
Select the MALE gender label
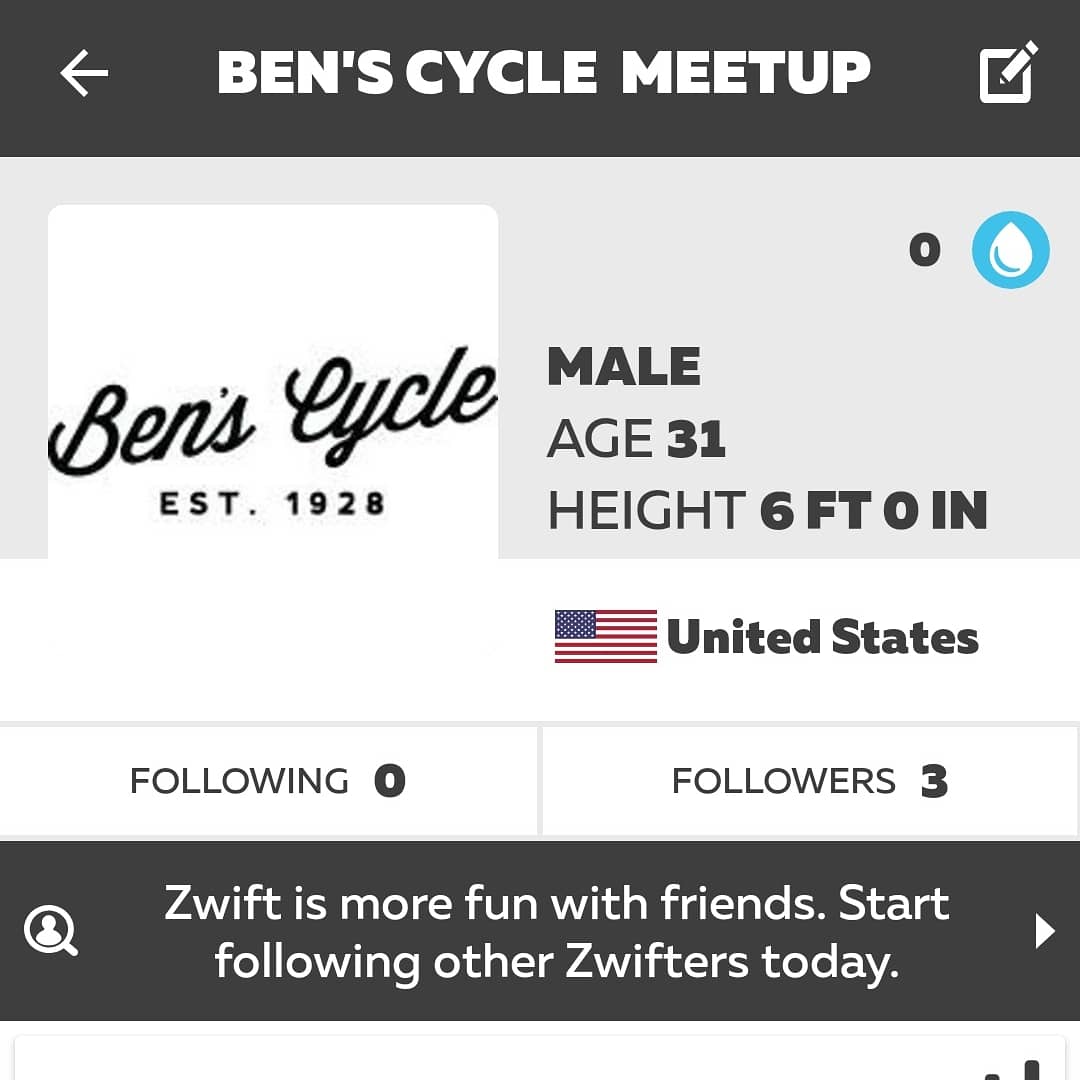624,367
